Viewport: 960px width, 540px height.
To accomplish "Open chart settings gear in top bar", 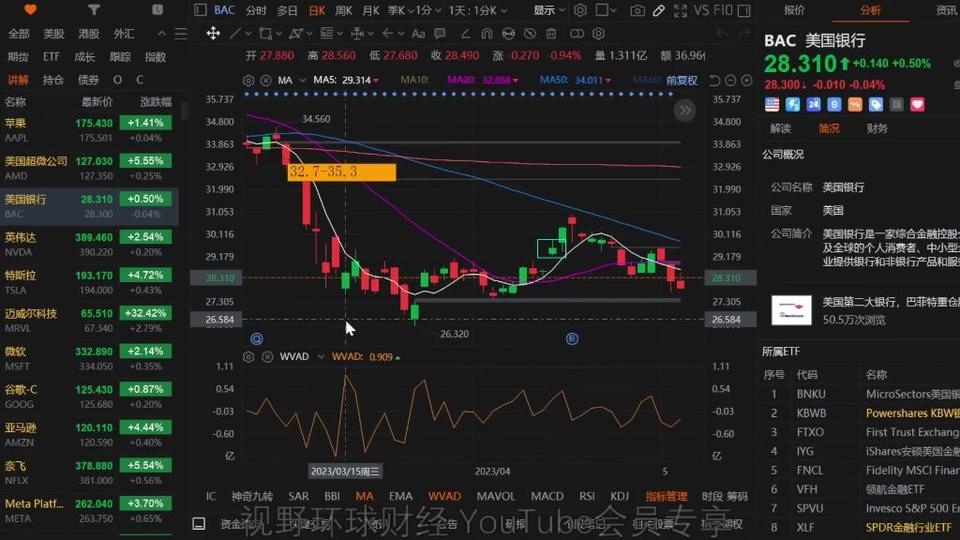I will 580,10.
